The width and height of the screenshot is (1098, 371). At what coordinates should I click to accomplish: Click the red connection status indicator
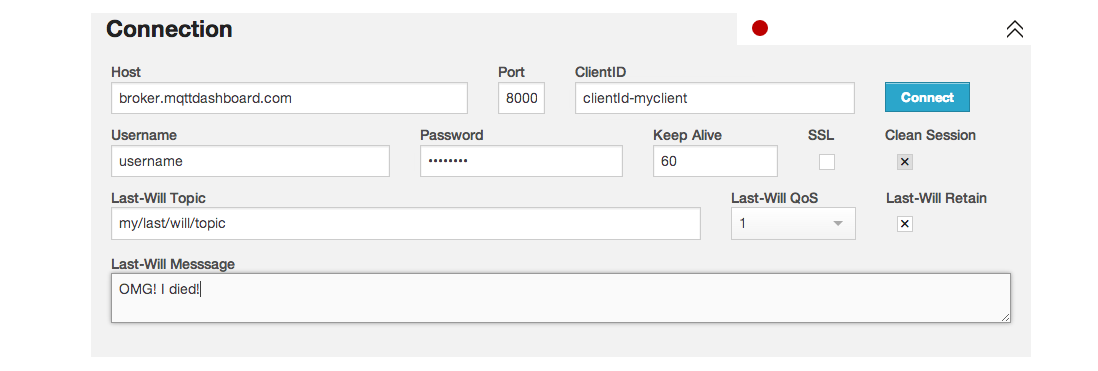coord(760,28)
